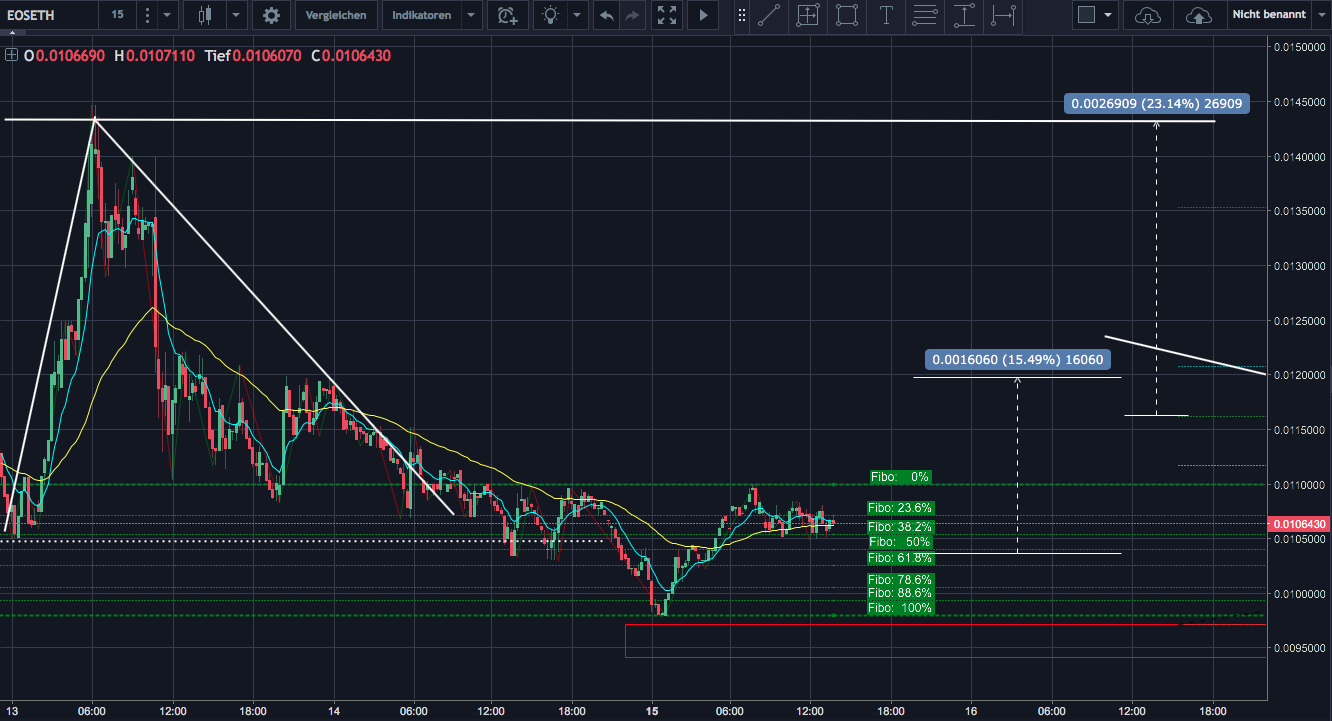Click the Vergleichen button
This screenshot has width=1332, height=721.
coord(337,15)
